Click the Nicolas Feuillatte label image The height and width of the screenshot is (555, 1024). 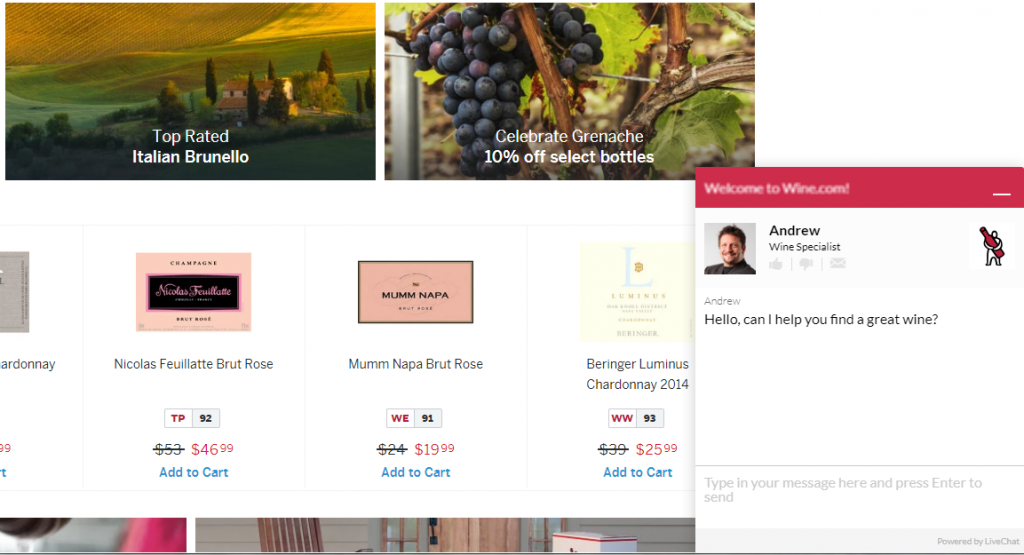[x=193, y=292]
